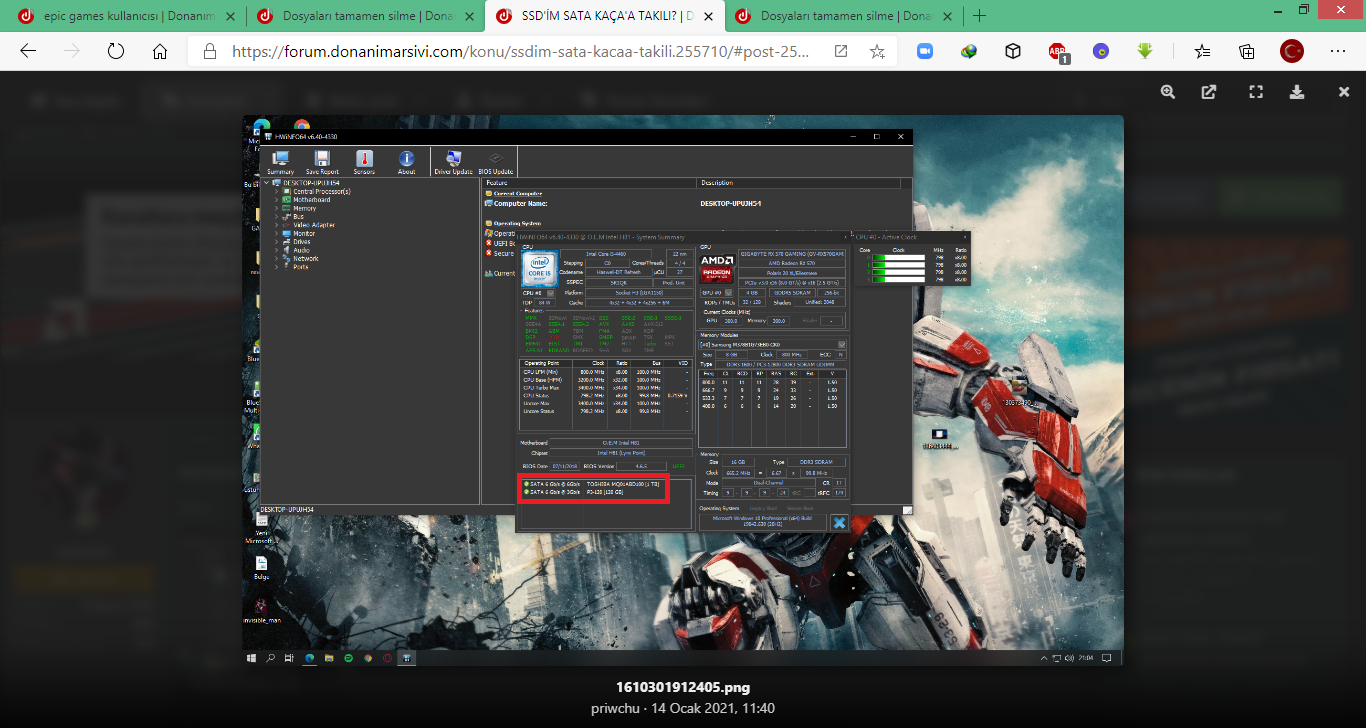The image size is (1366, 728).
Task: Click HWiNFO Save Report icon in the image
Action: 322,162
